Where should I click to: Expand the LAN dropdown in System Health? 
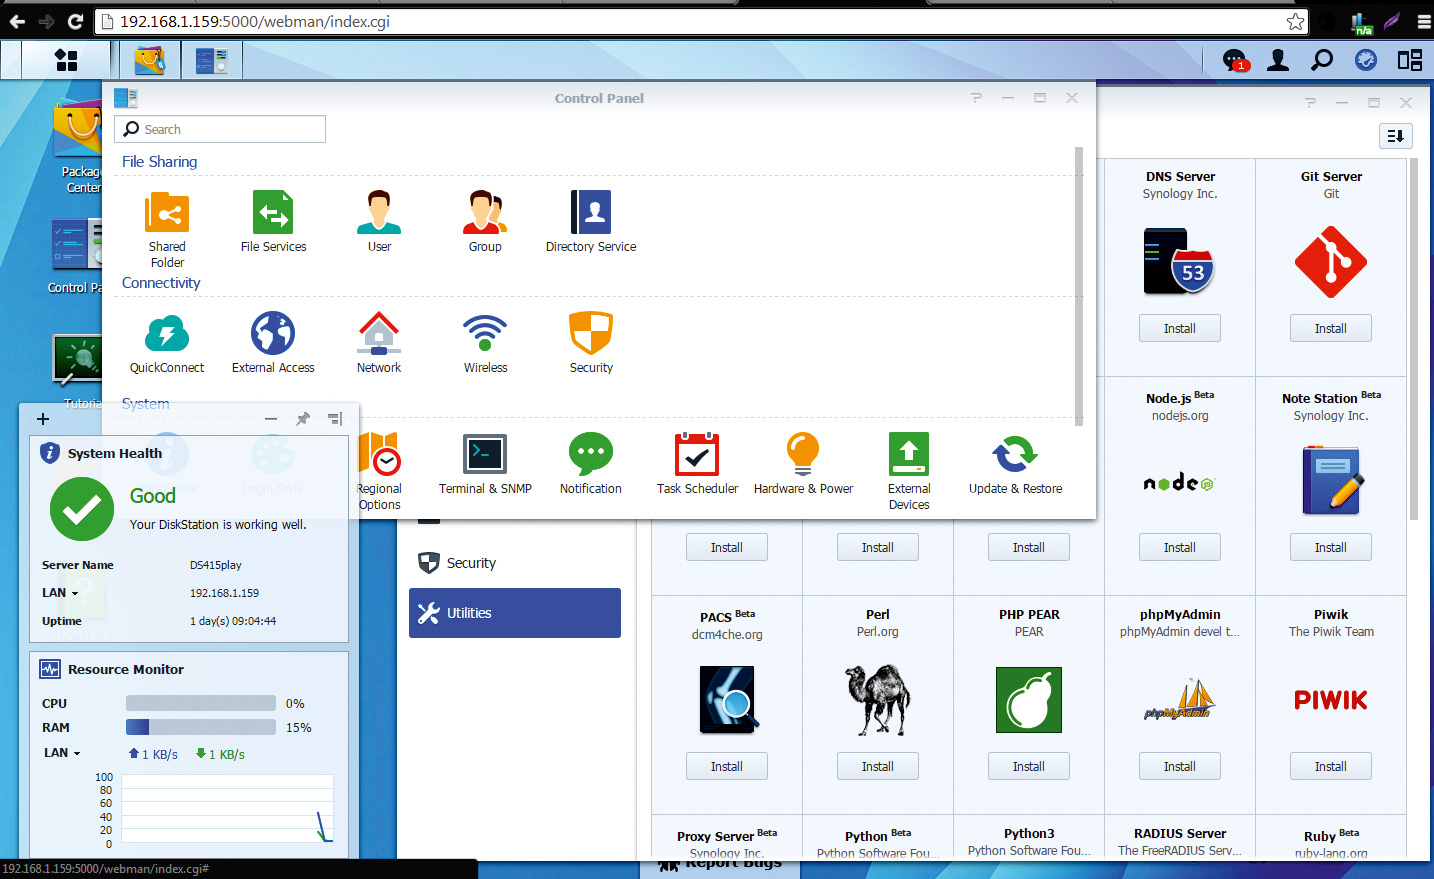coord(60,592)
